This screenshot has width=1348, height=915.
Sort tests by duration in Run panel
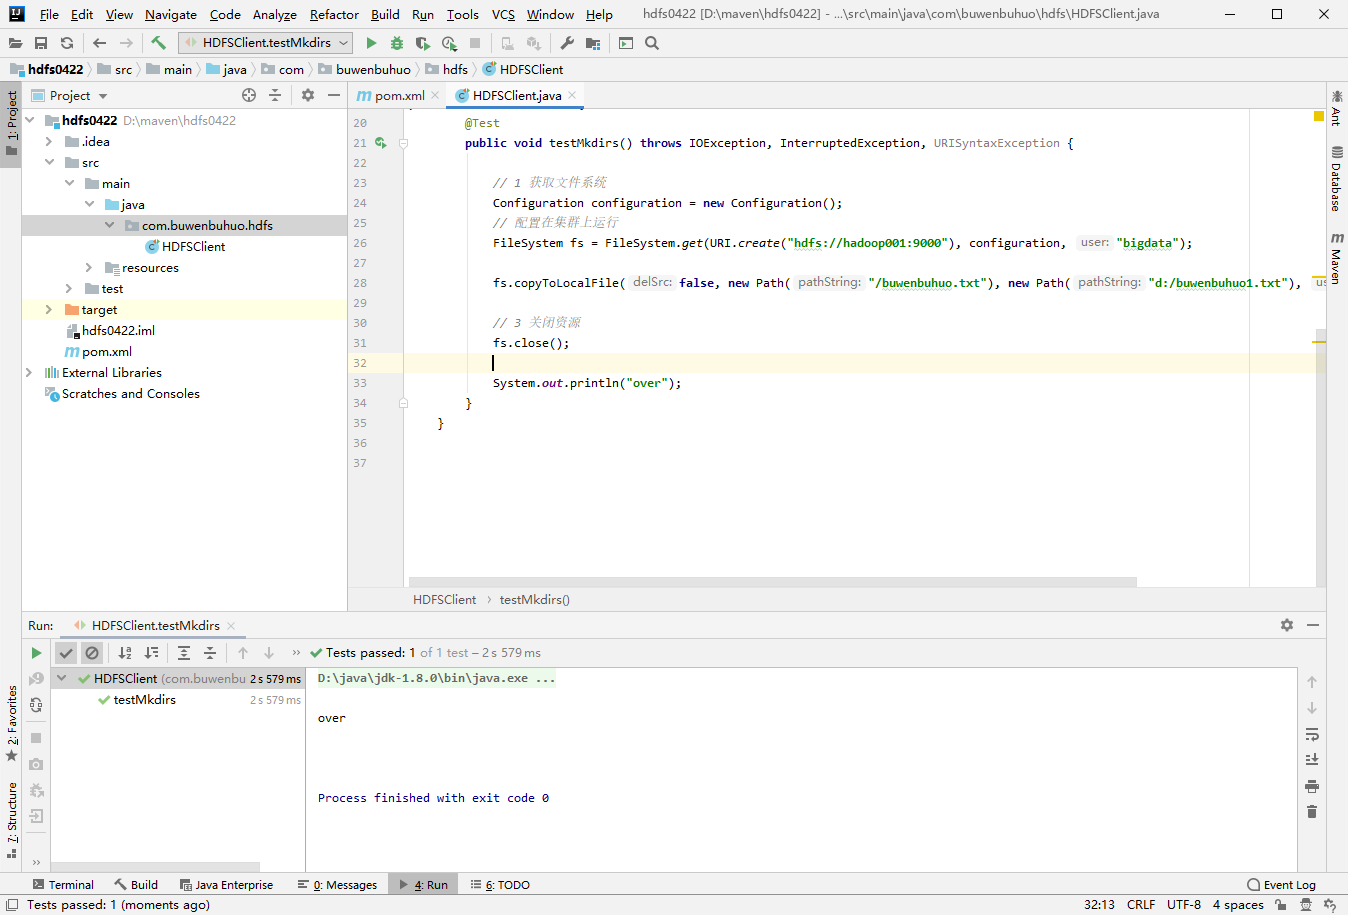151,653
